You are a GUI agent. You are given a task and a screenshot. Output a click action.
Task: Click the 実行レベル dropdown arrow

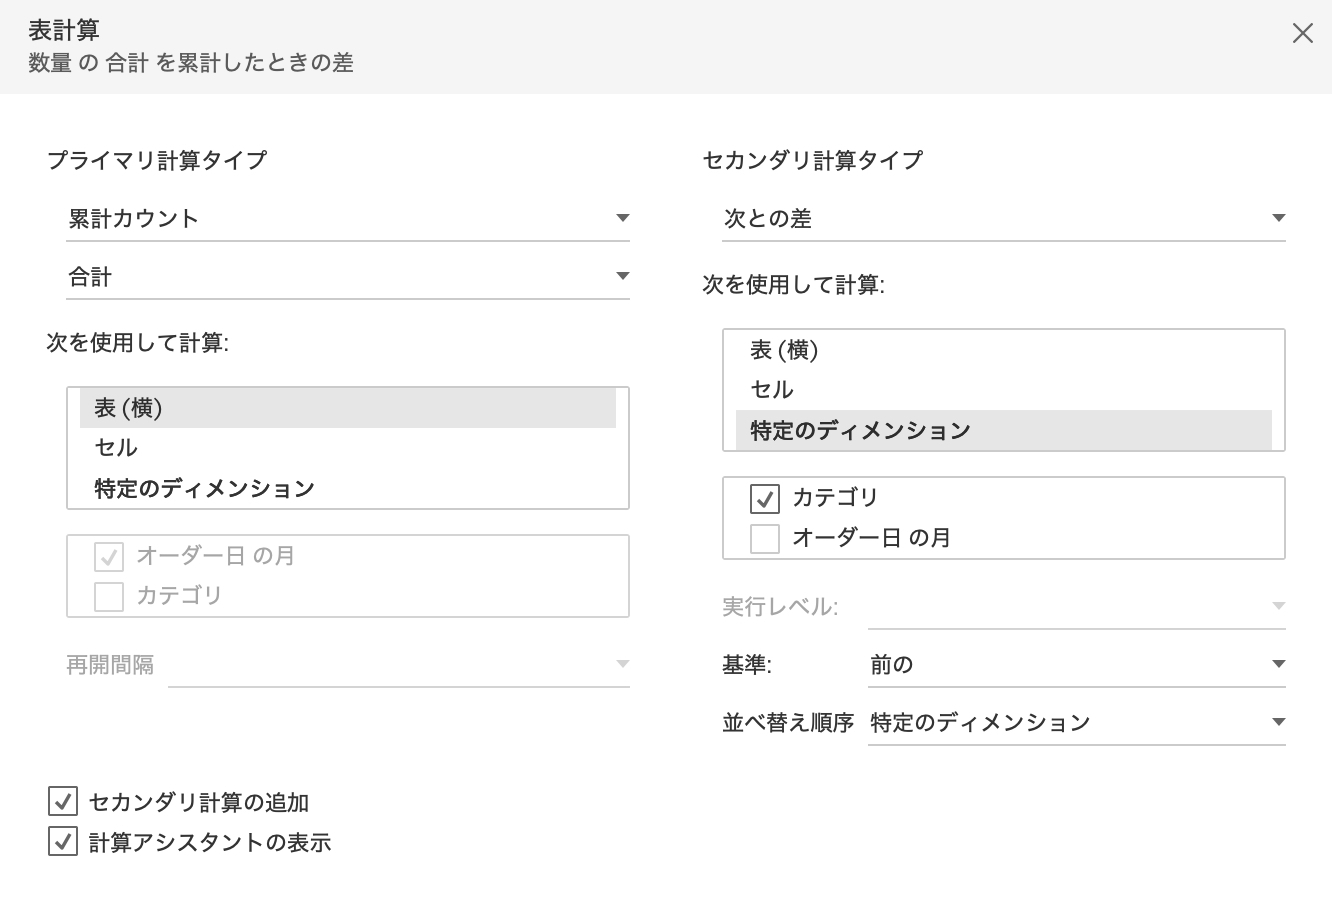[x=1278, y=606]
